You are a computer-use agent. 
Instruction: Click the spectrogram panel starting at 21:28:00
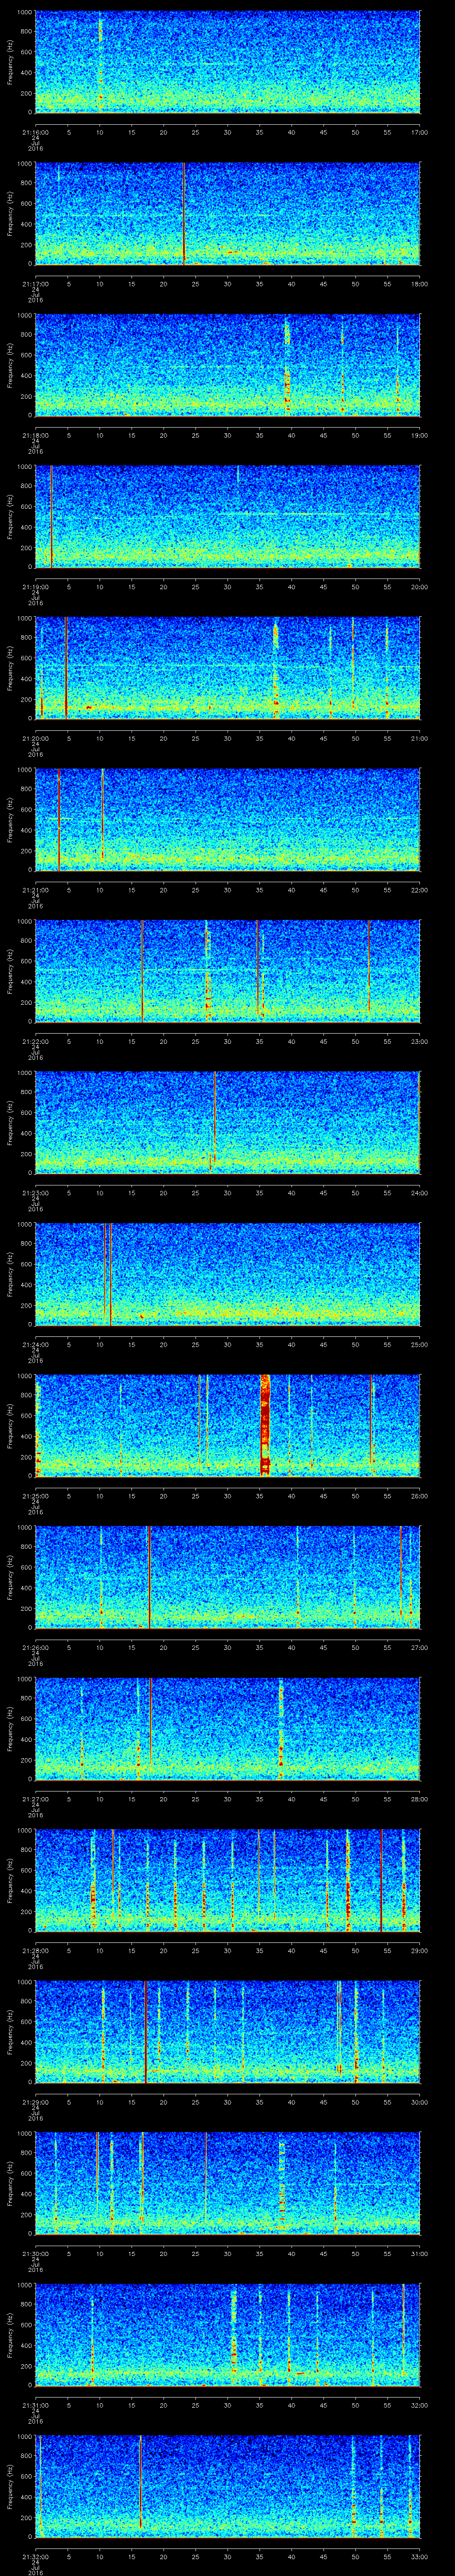coord(228,1880)
